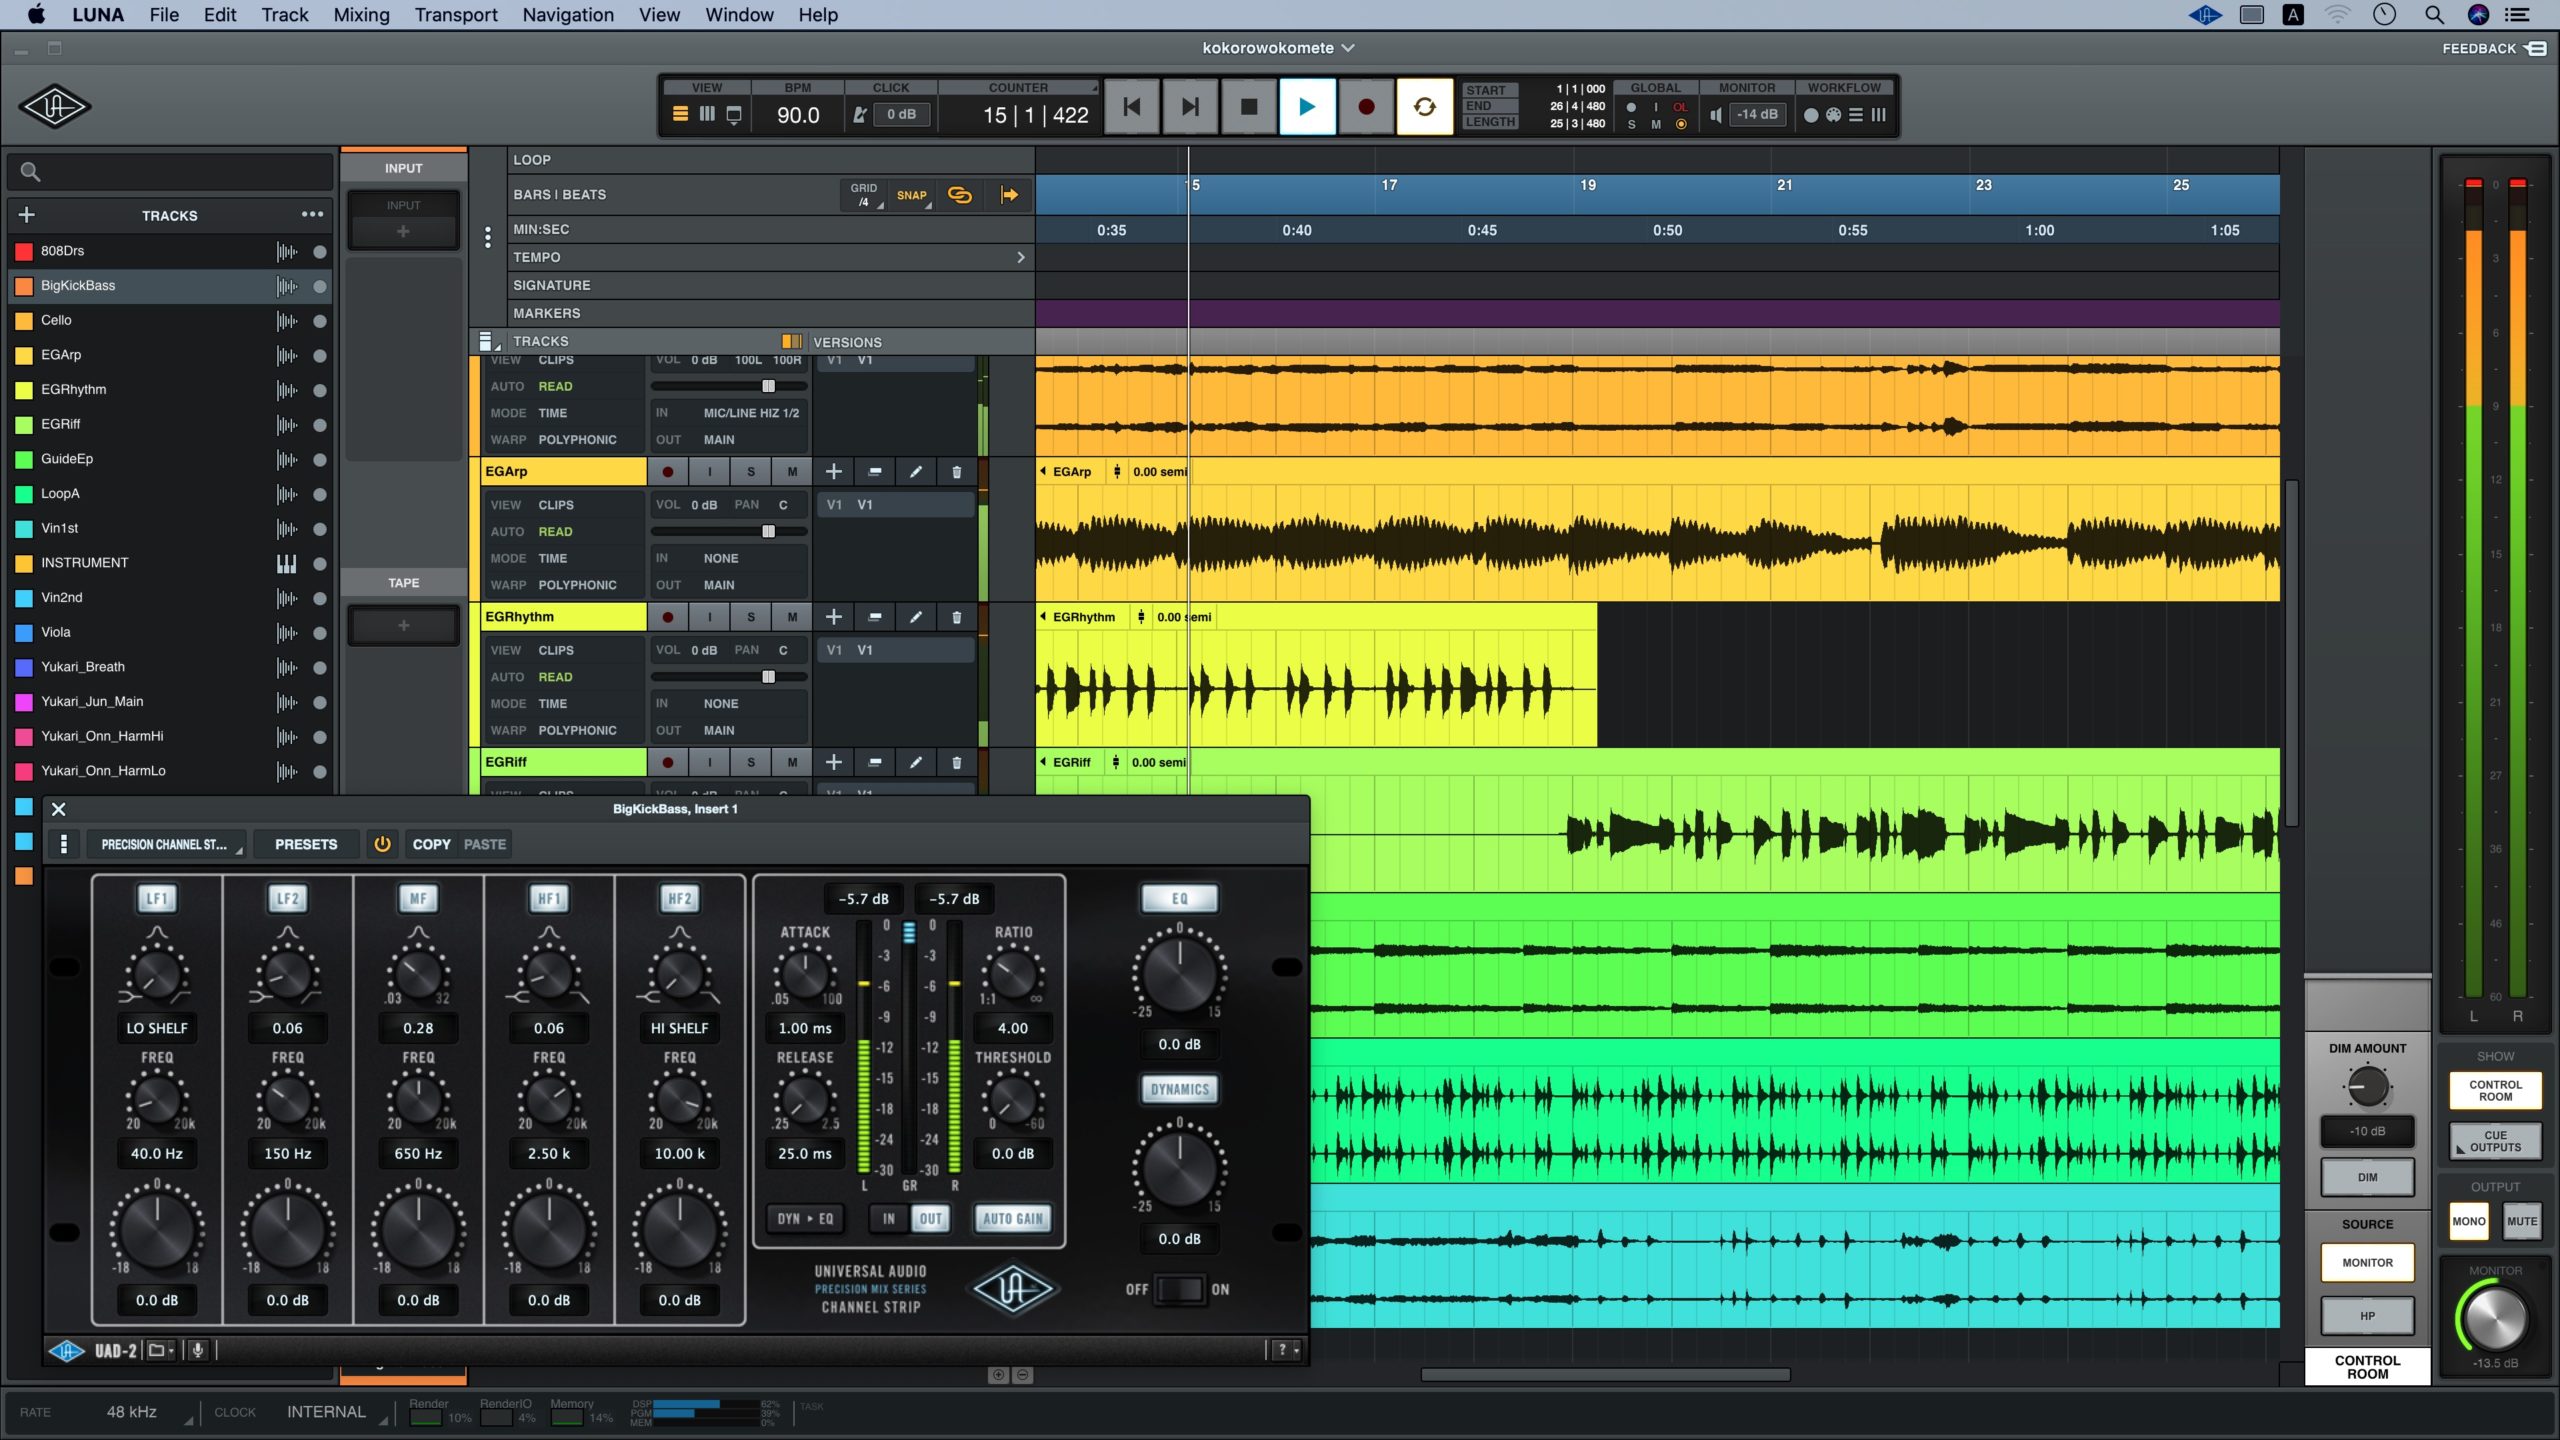Click the Cello track waveform icon
The image size is (2560, 1440).
coord(287,321)
